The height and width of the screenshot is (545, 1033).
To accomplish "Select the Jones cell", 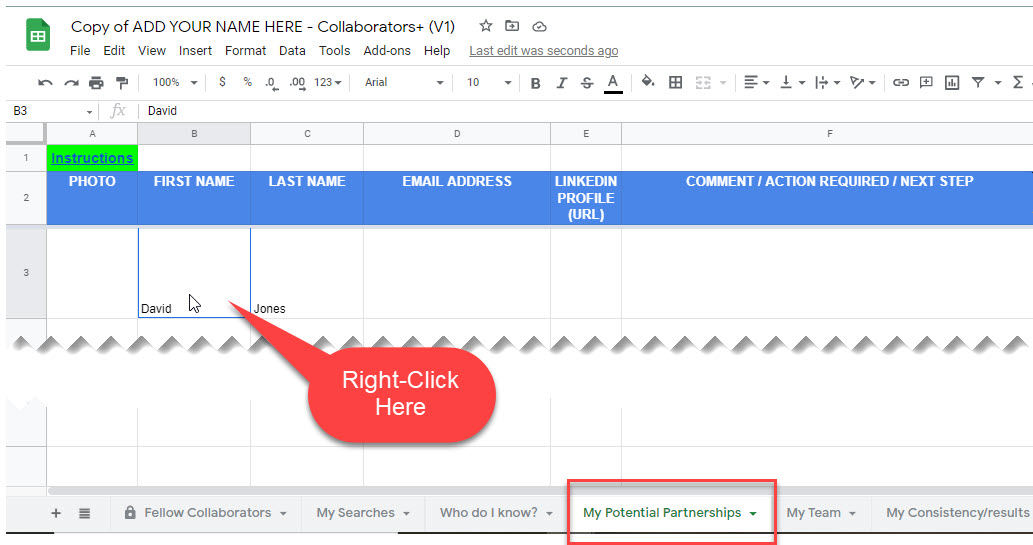I will tap(307, 273).
